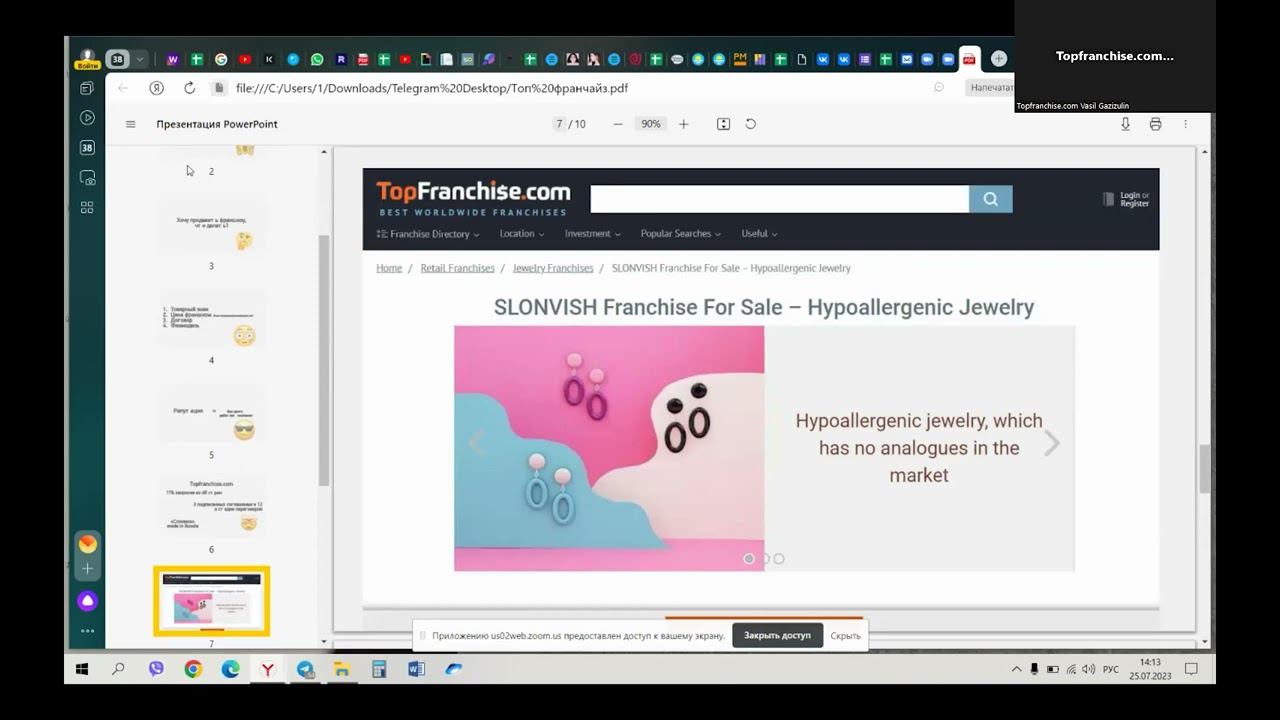Print the PDF document

pyautogui.click(x=1155, y=124)
